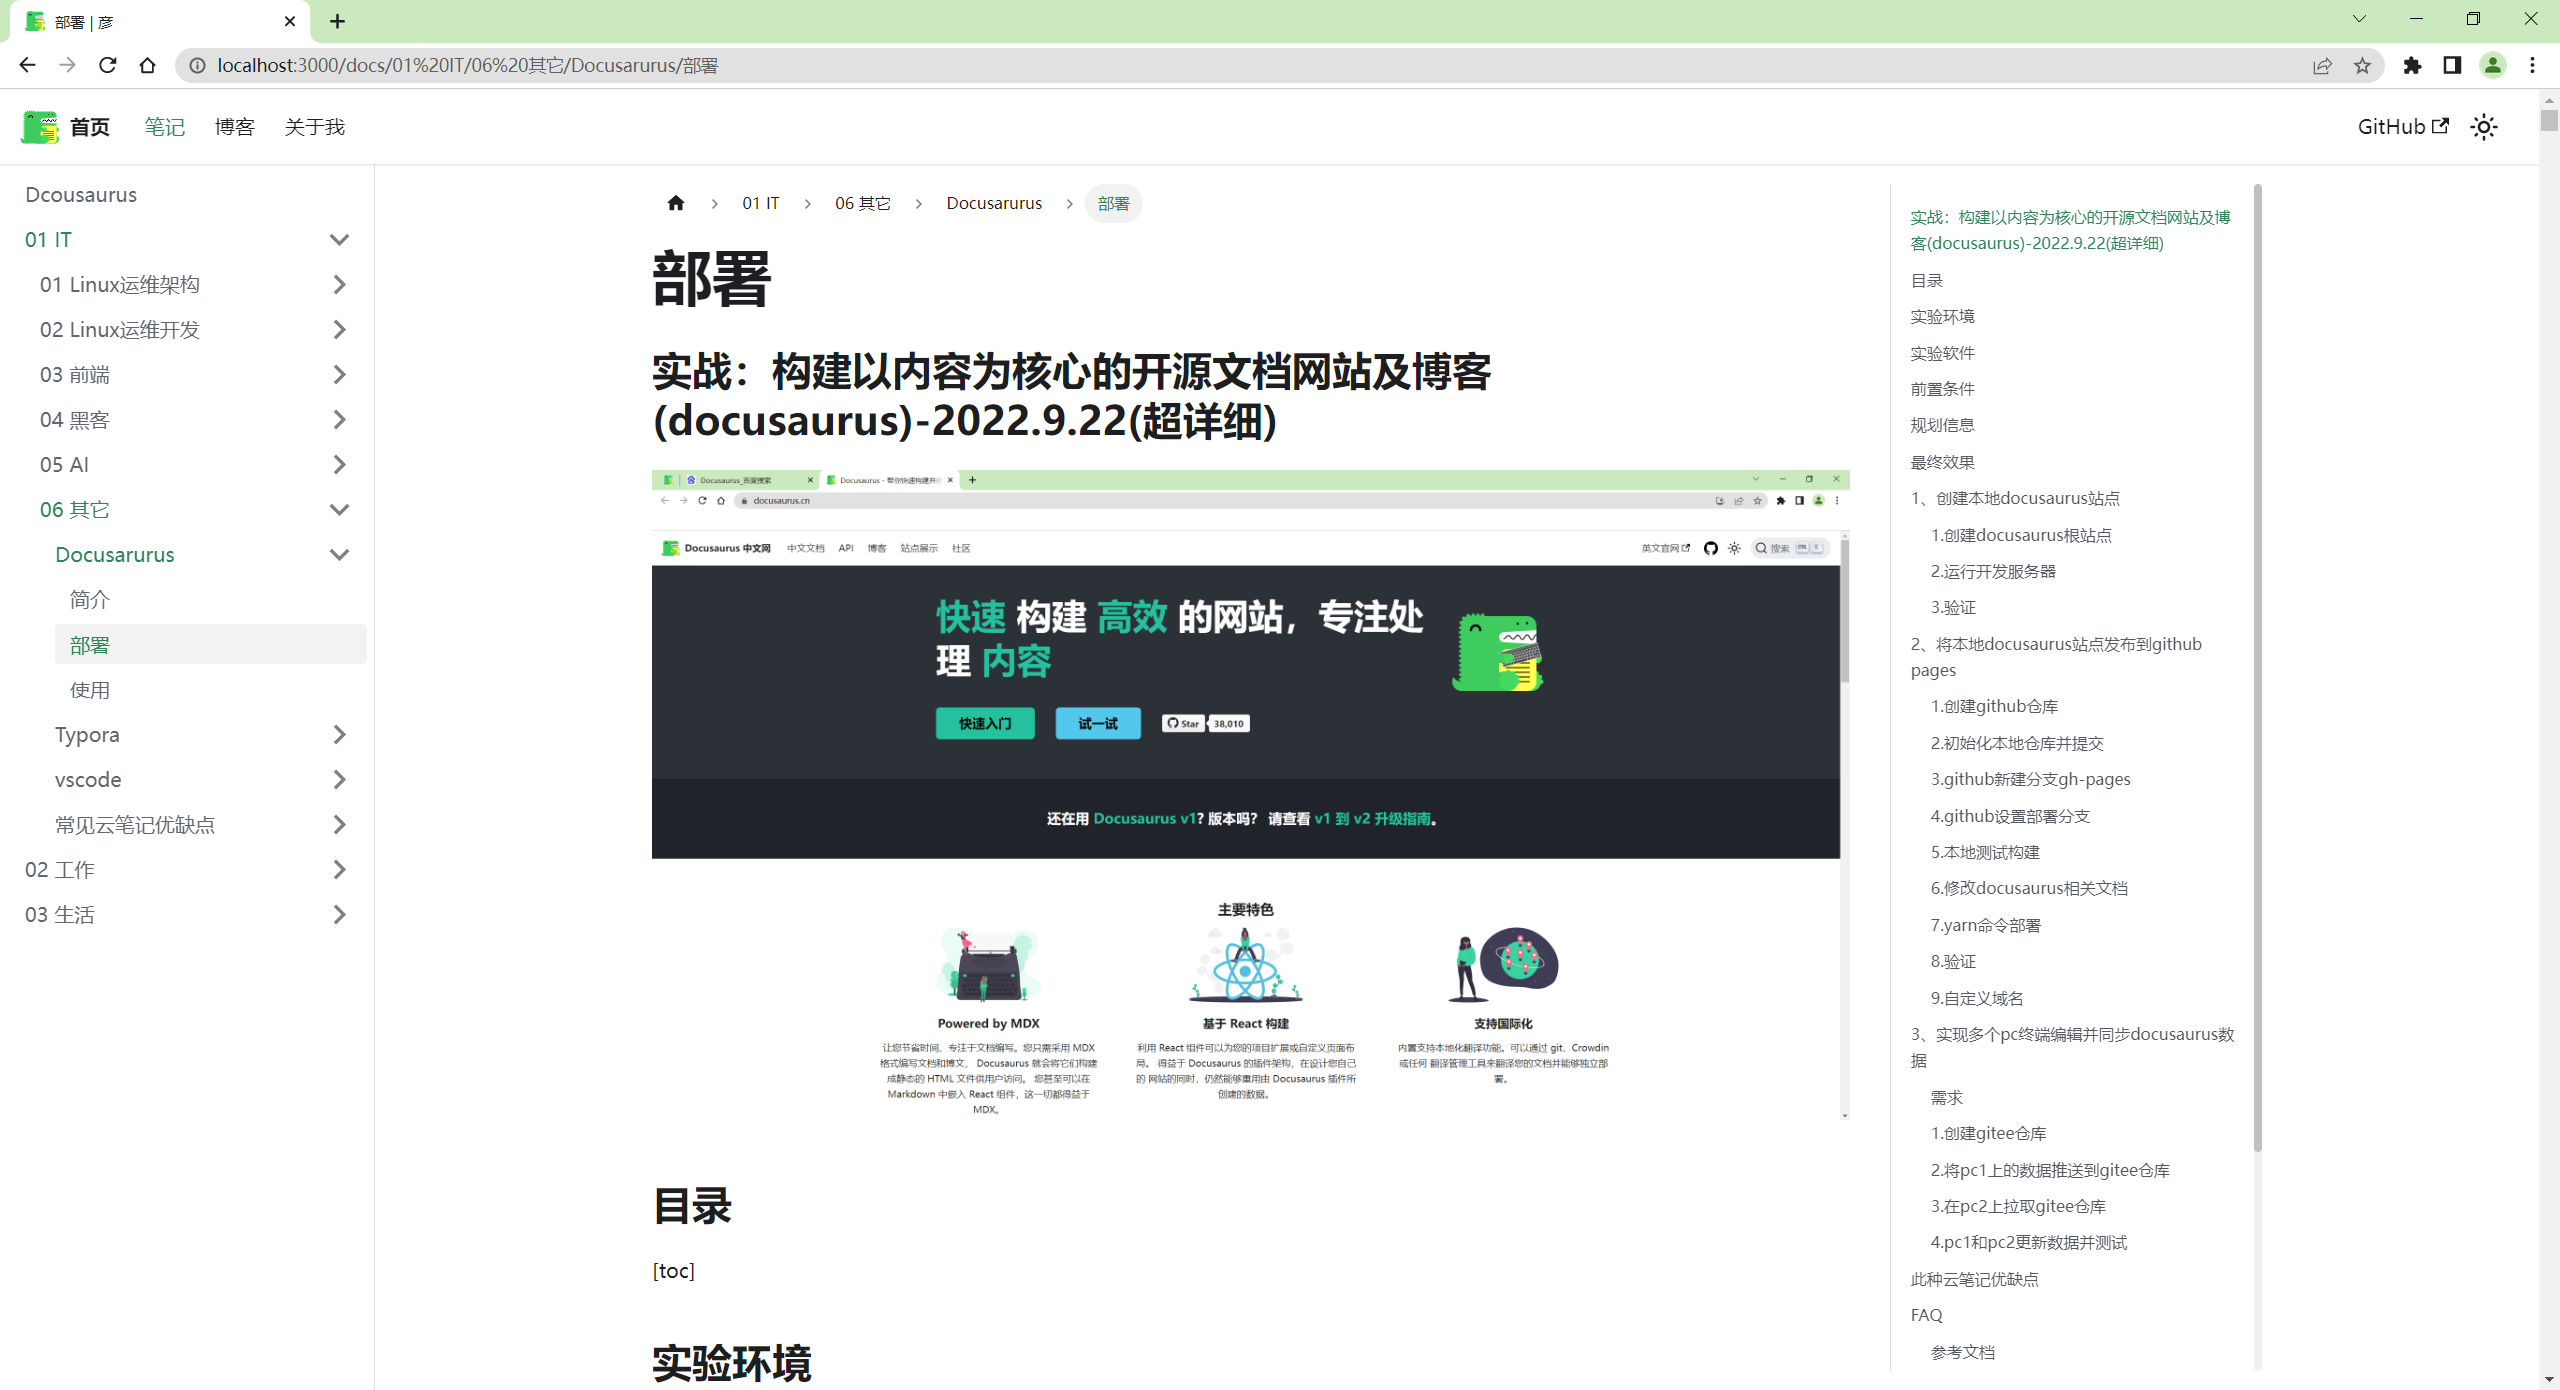Click the site info icon in address bar
Image resolution: width=2560 pixels, height=1390 pixels.
[x=198, y=64]
